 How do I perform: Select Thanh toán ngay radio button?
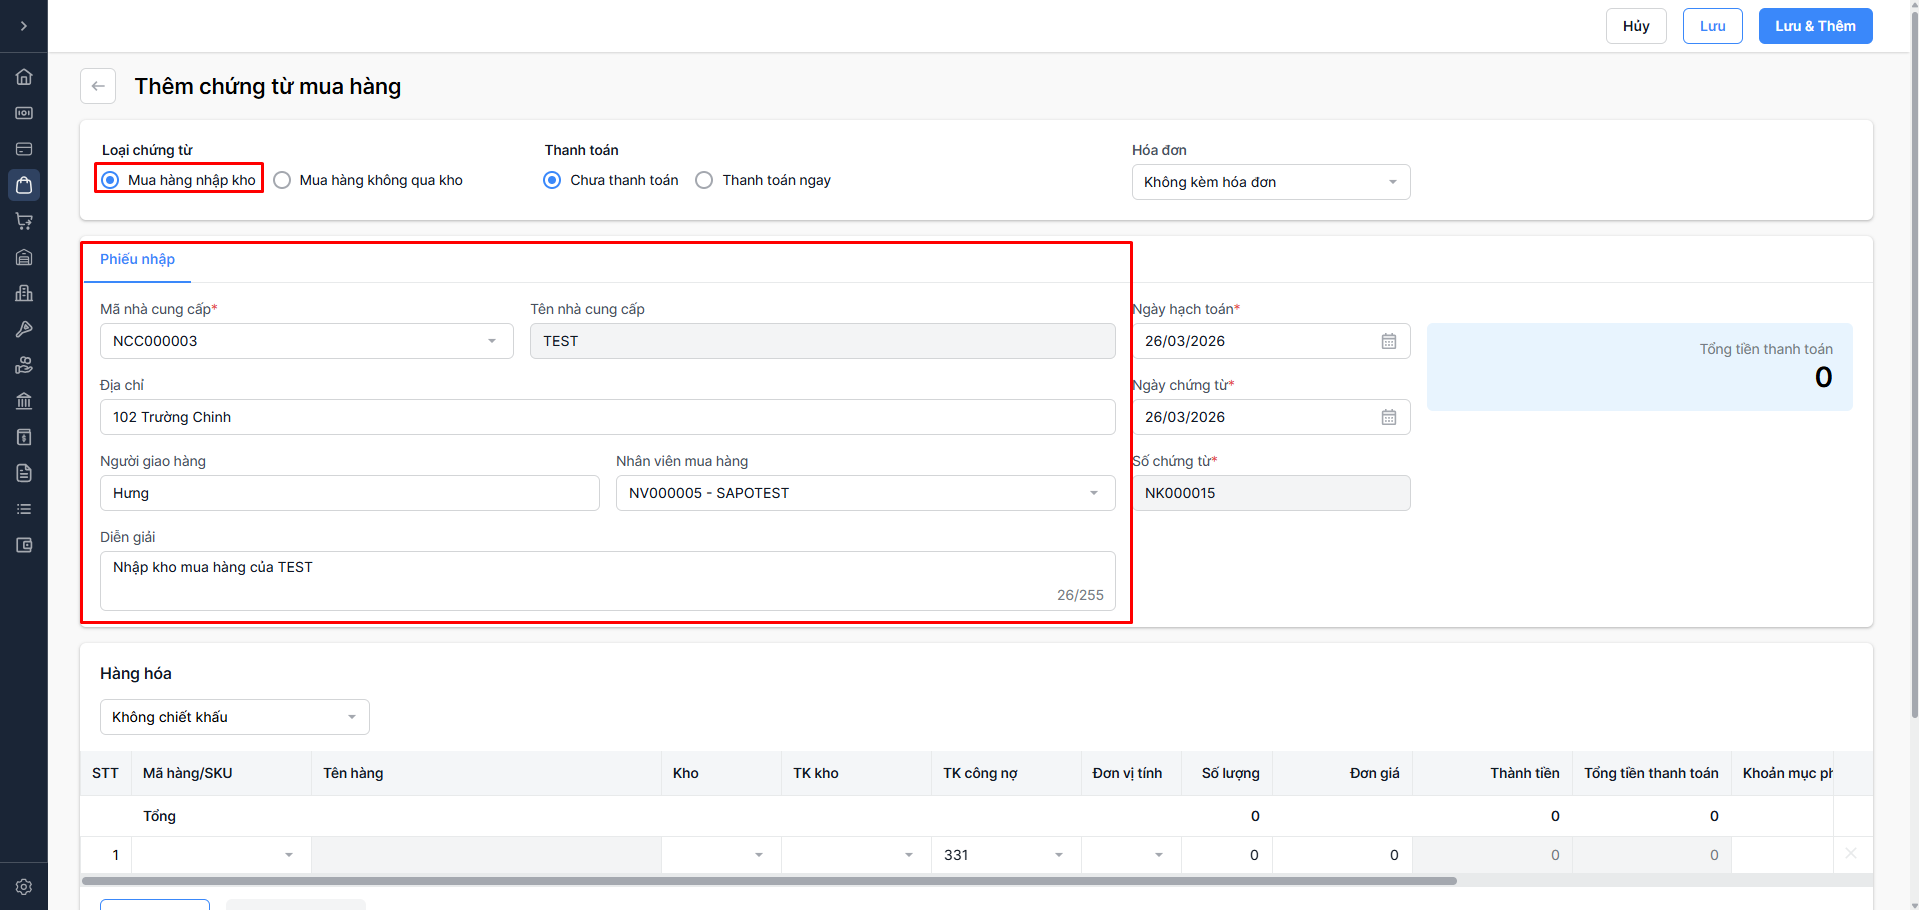[705, 180]
